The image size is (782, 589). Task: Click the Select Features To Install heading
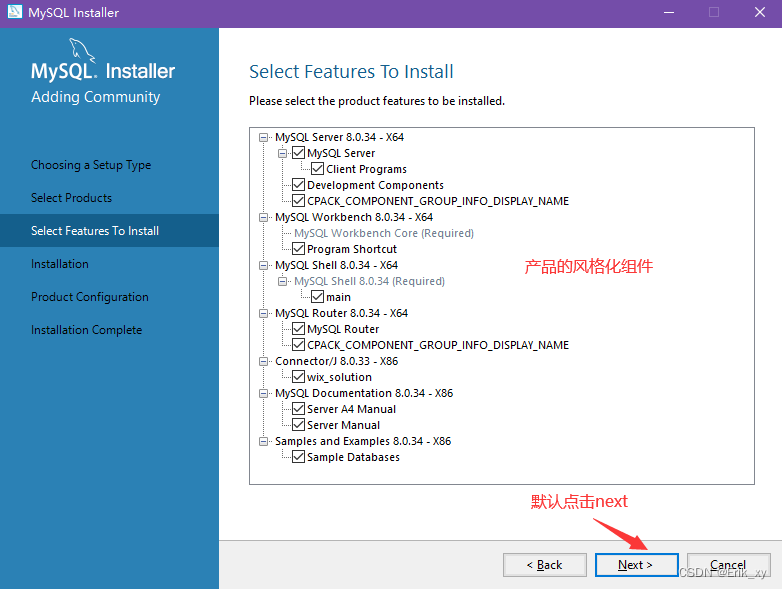[x=351, y=71]
